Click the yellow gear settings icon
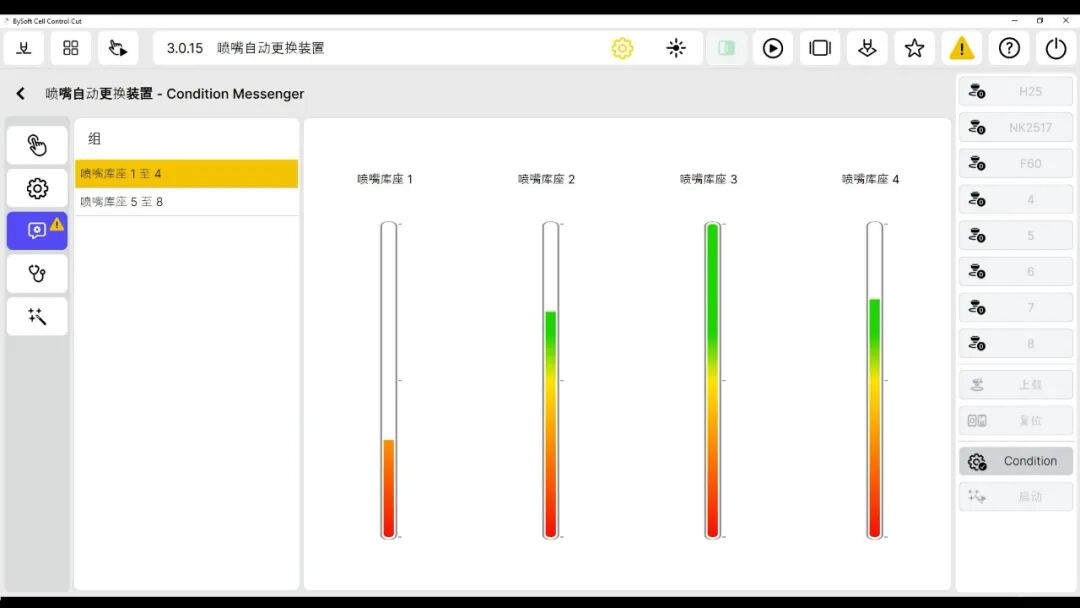Screen dimensions: 1080x608 pyautogui.click(x=622, y=48)
